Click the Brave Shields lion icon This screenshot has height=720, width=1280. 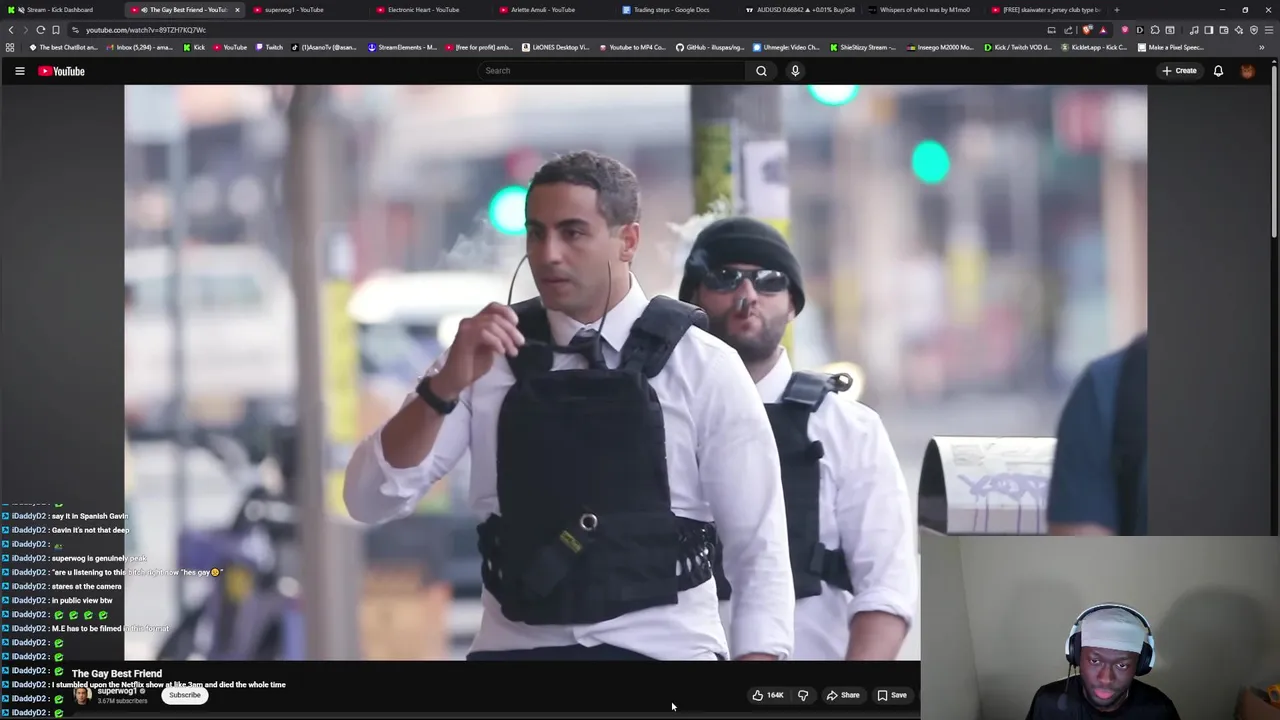[1087, 30]
